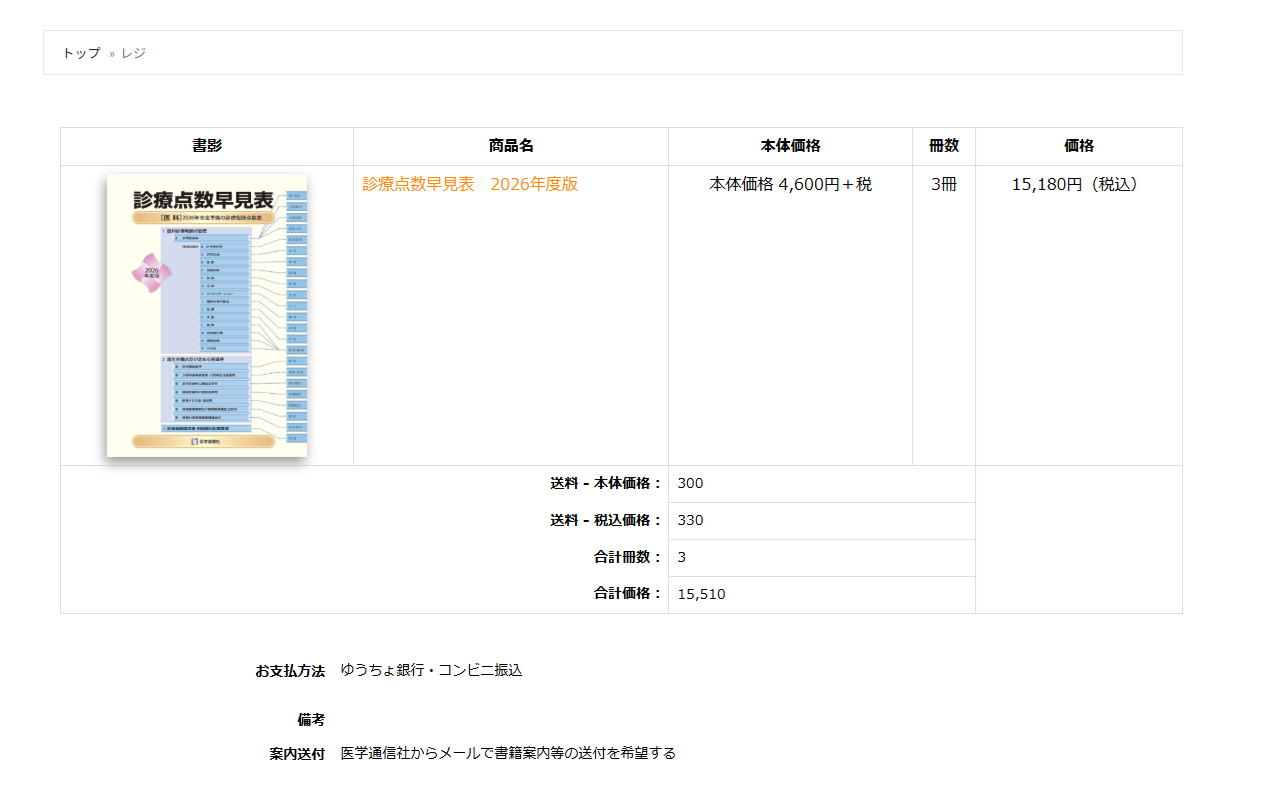
Task: Click the お支払方法 label
Action: [290, 671]
